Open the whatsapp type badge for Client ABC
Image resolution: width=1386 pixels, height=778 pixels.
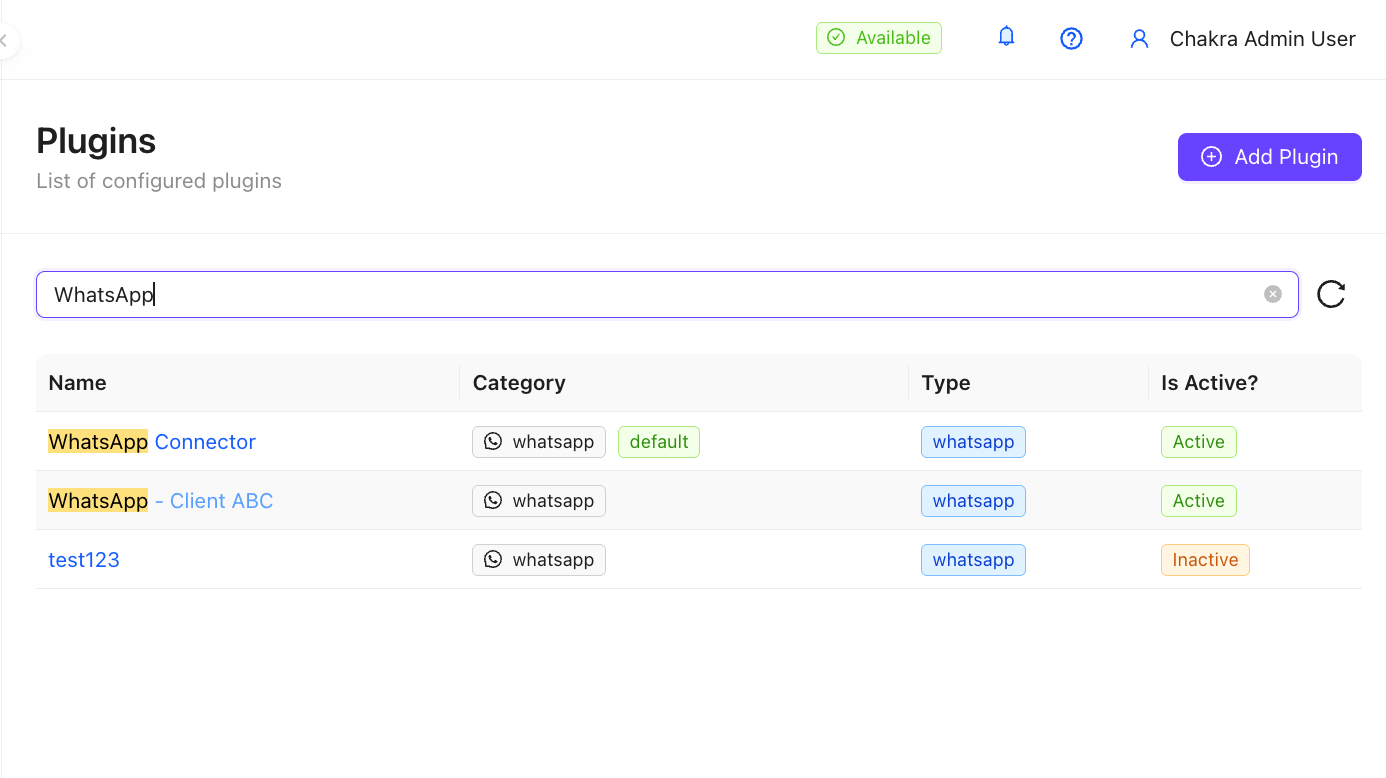pyautogui.click(x=973, y=500)
